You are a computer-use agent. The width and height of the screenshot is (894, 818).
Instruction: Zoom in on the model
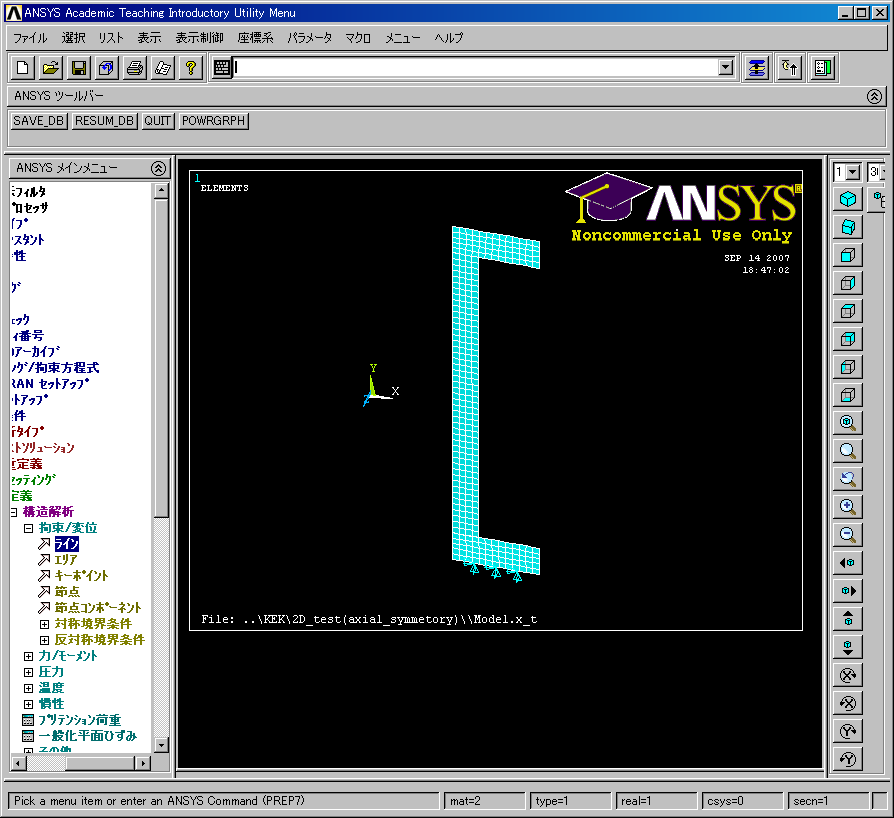click(x=848, y=506)
